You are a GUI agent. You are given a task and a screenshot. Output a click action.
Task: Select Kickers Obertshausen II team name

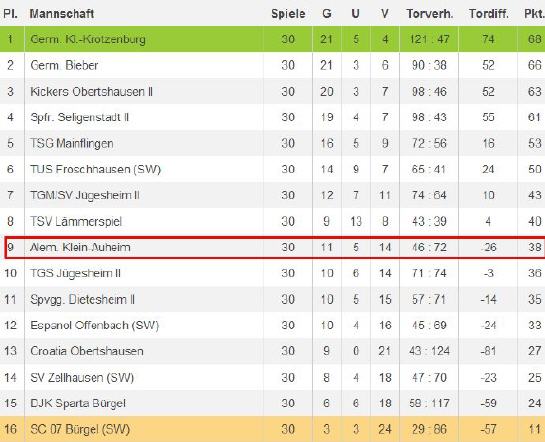(91, 91)
